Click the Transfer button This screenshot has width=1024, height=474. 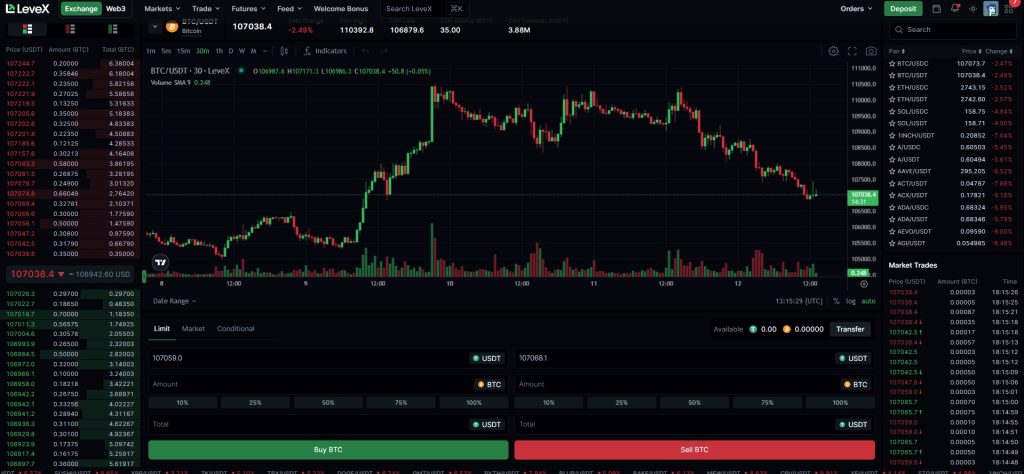(850, 329)
